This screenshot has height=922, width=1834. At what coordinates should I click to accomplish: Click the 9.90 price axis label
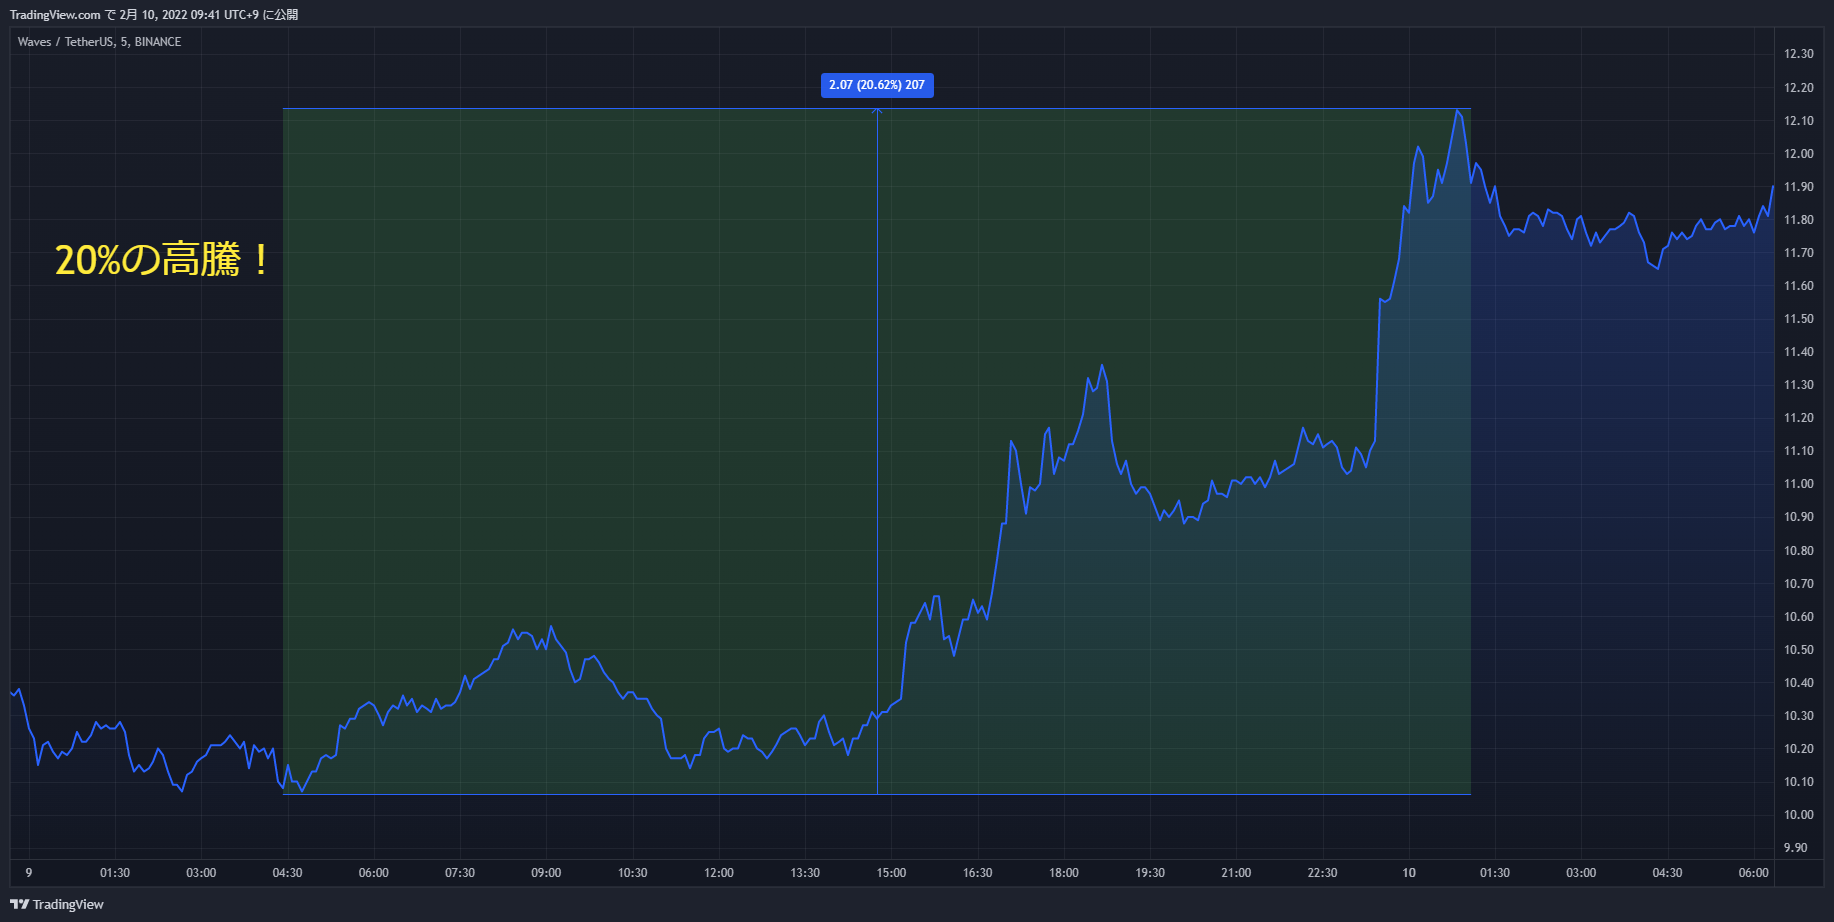1795,848
